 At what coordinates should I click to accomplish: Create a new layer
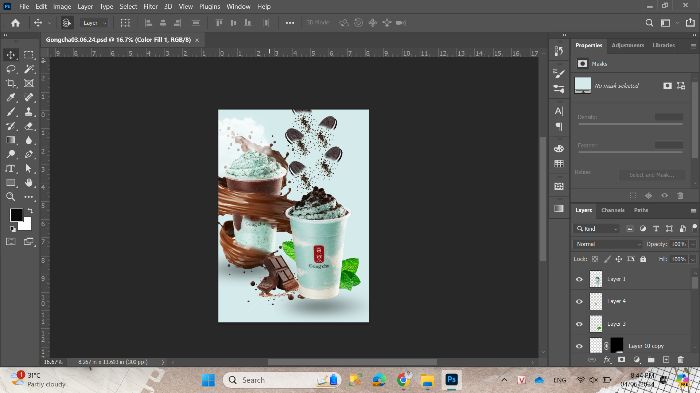tap(666, 360)
